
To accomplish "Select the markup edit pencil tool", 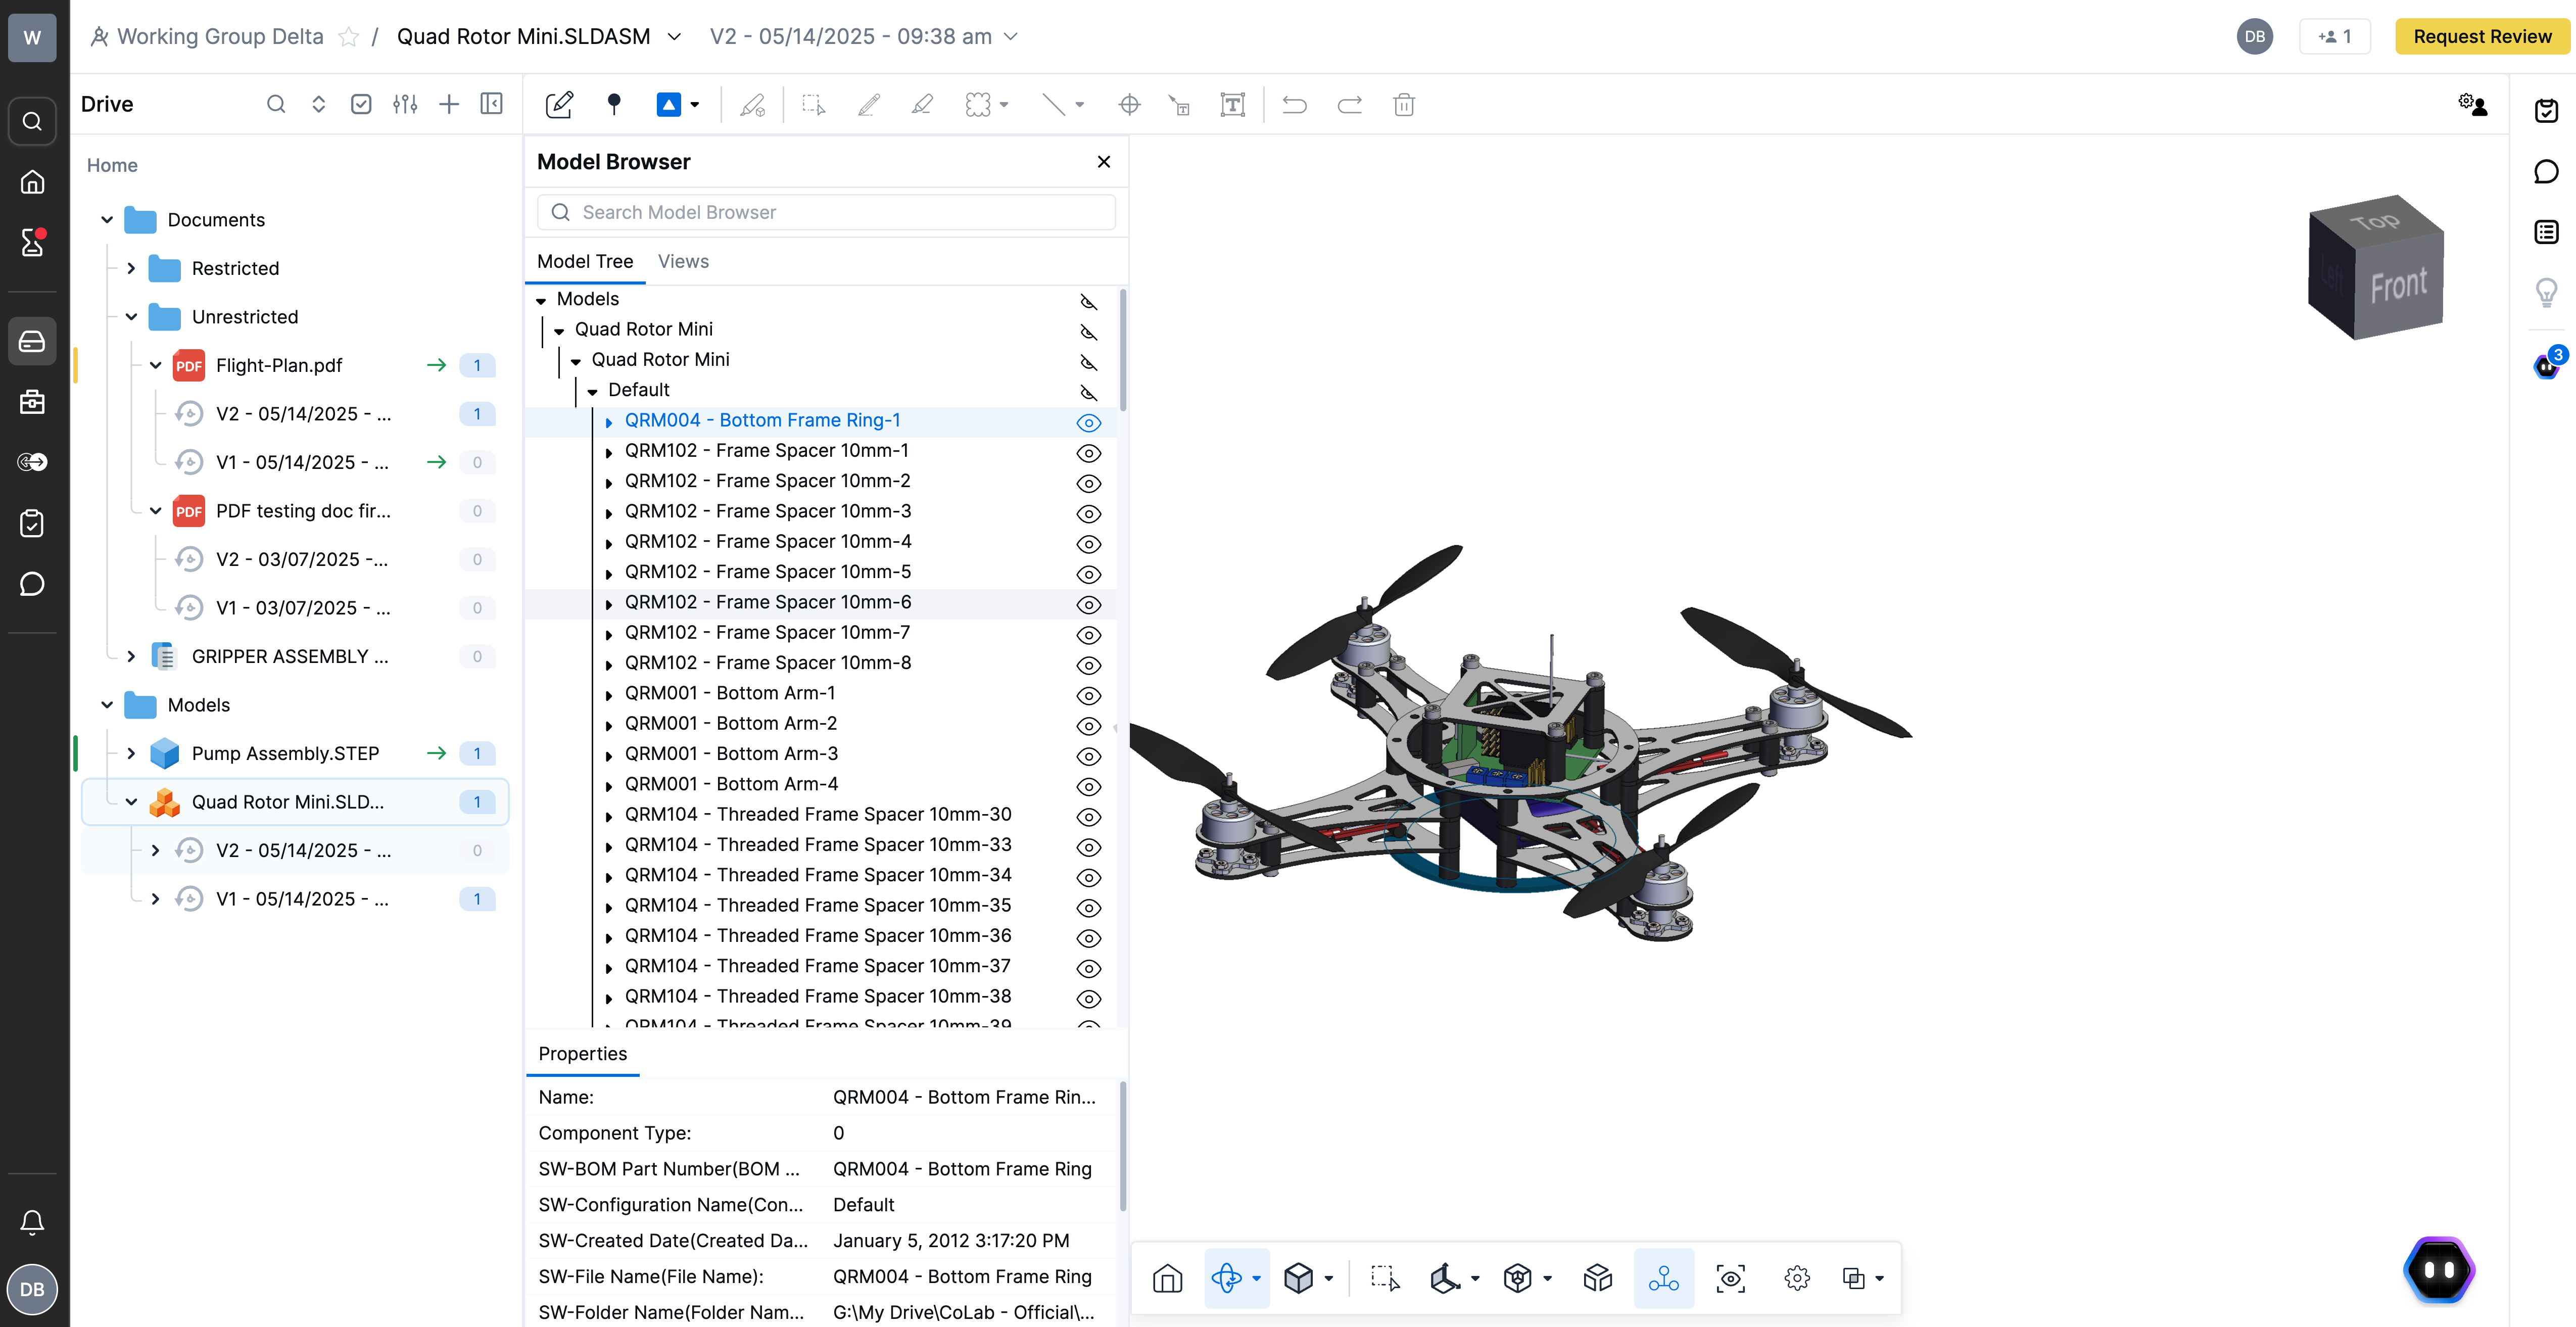I will pos(559,104).
